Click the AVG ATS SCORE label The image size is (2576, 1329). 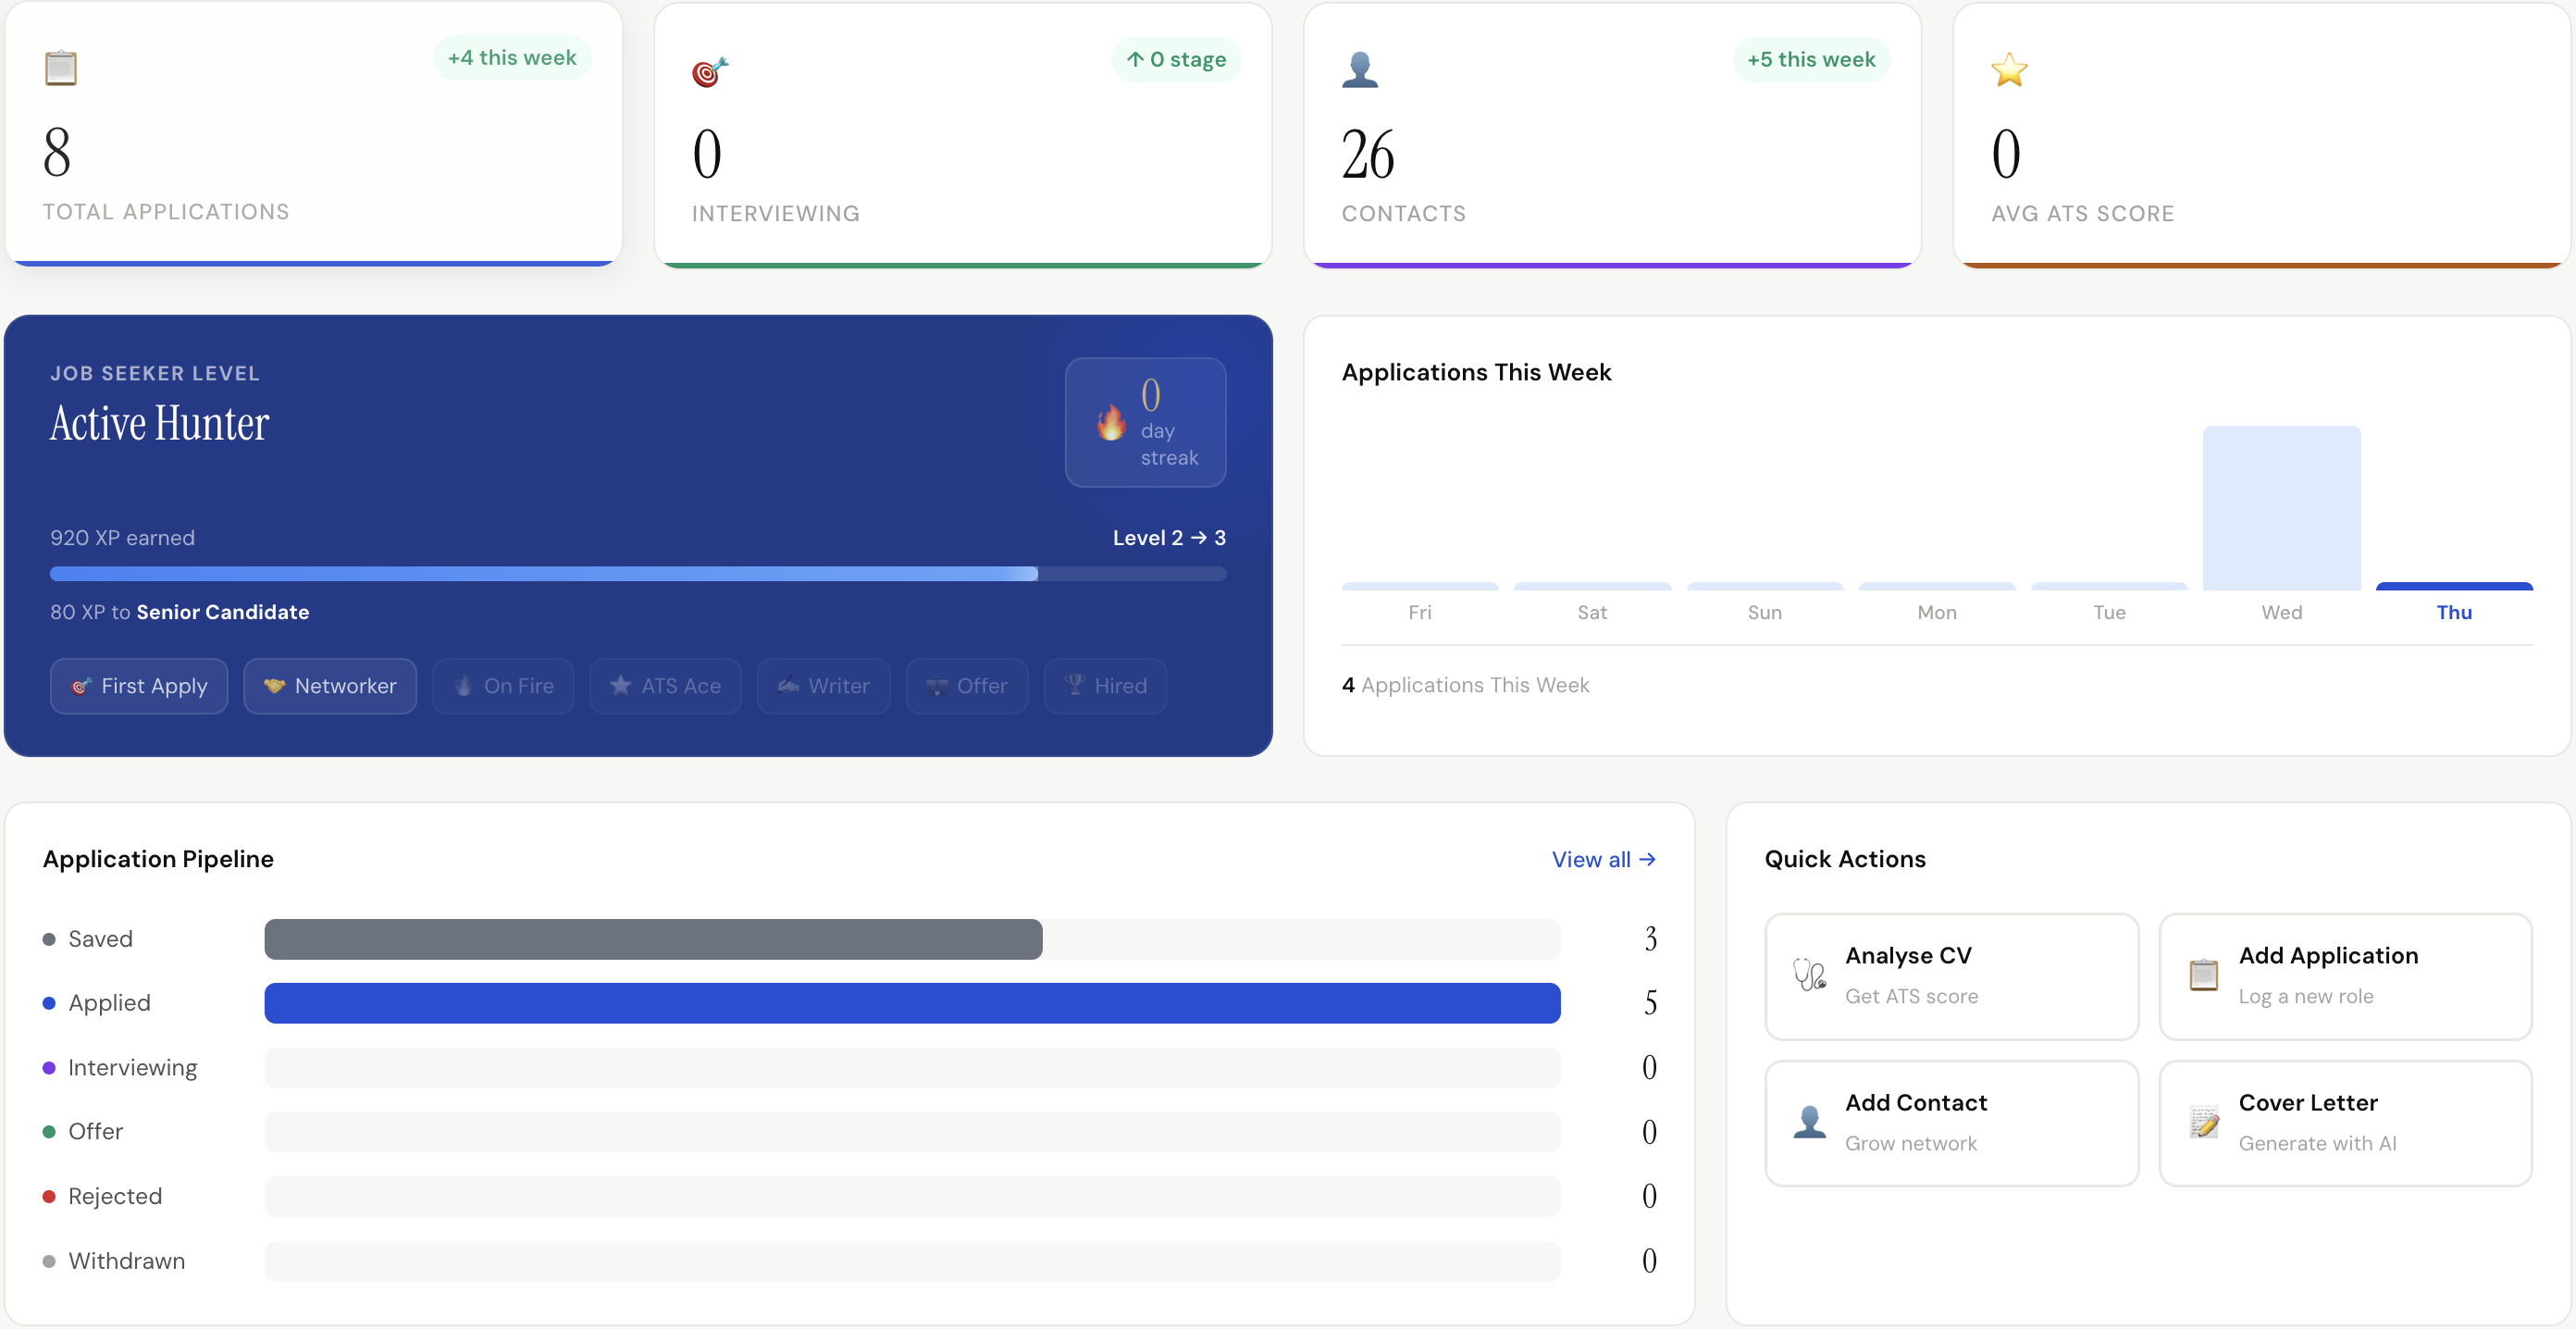[2082, 213]
